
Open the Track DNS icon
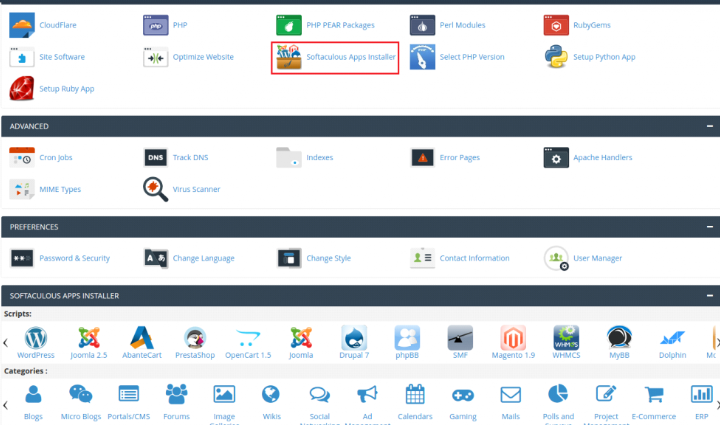point(156,157)
